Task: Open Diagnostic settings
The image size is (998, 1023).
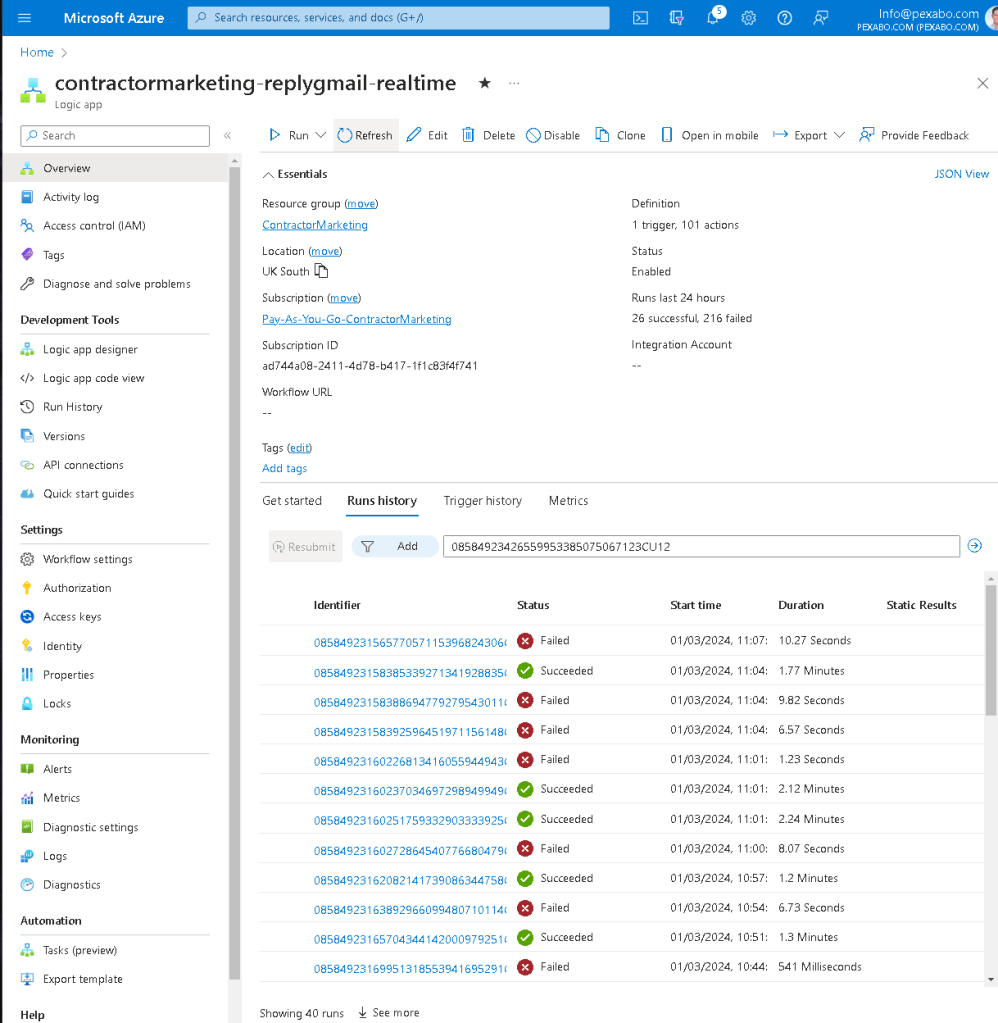Action: 91,827
